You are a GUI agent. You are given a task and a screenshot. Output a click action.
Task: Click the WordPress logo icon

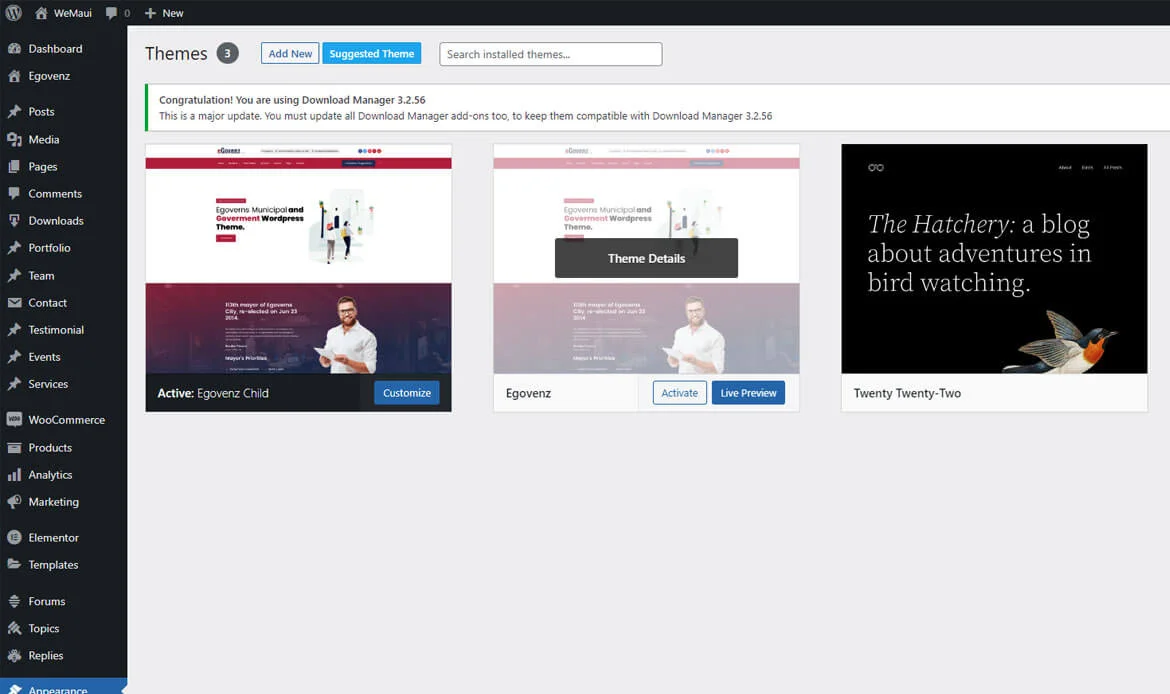13,13
